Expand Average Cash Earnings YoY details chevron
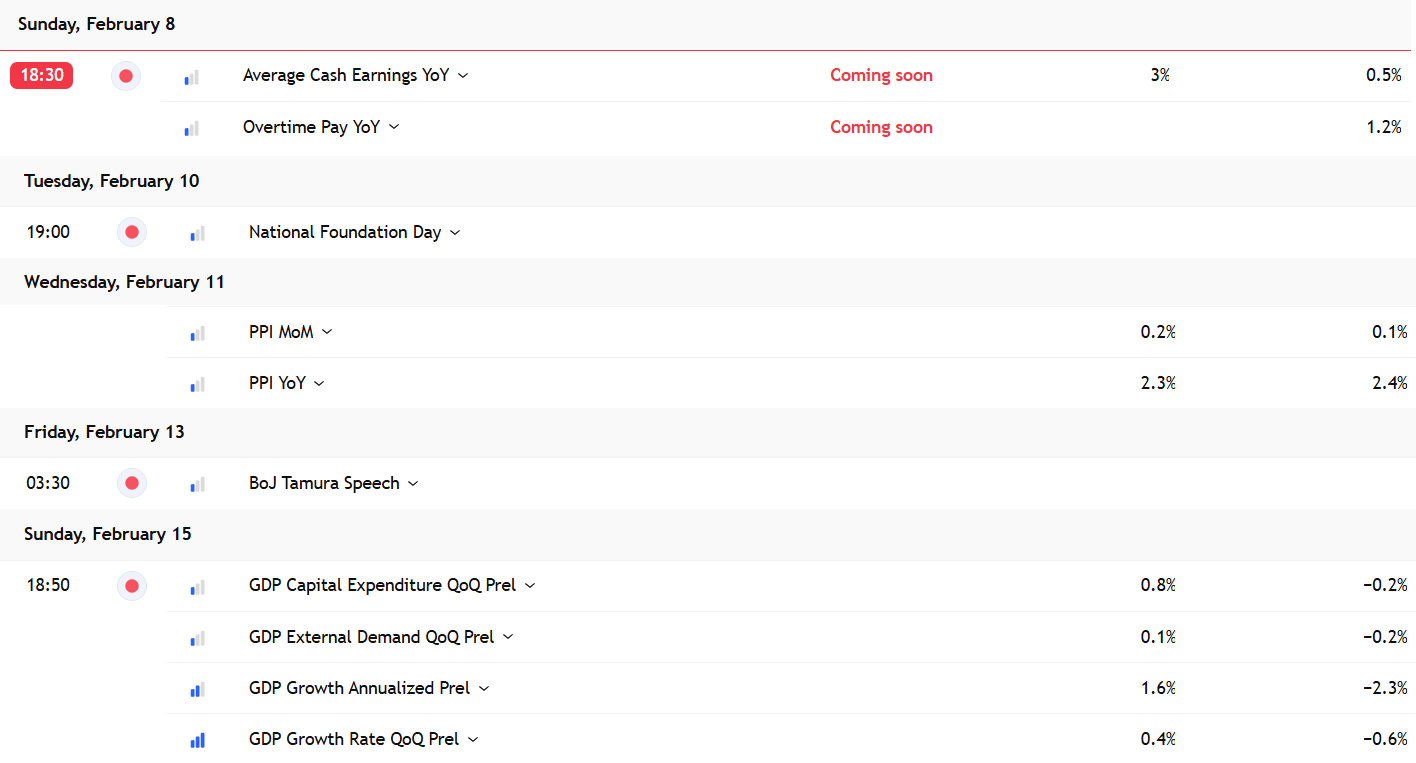1416x763 pixels. click(463, 76)
